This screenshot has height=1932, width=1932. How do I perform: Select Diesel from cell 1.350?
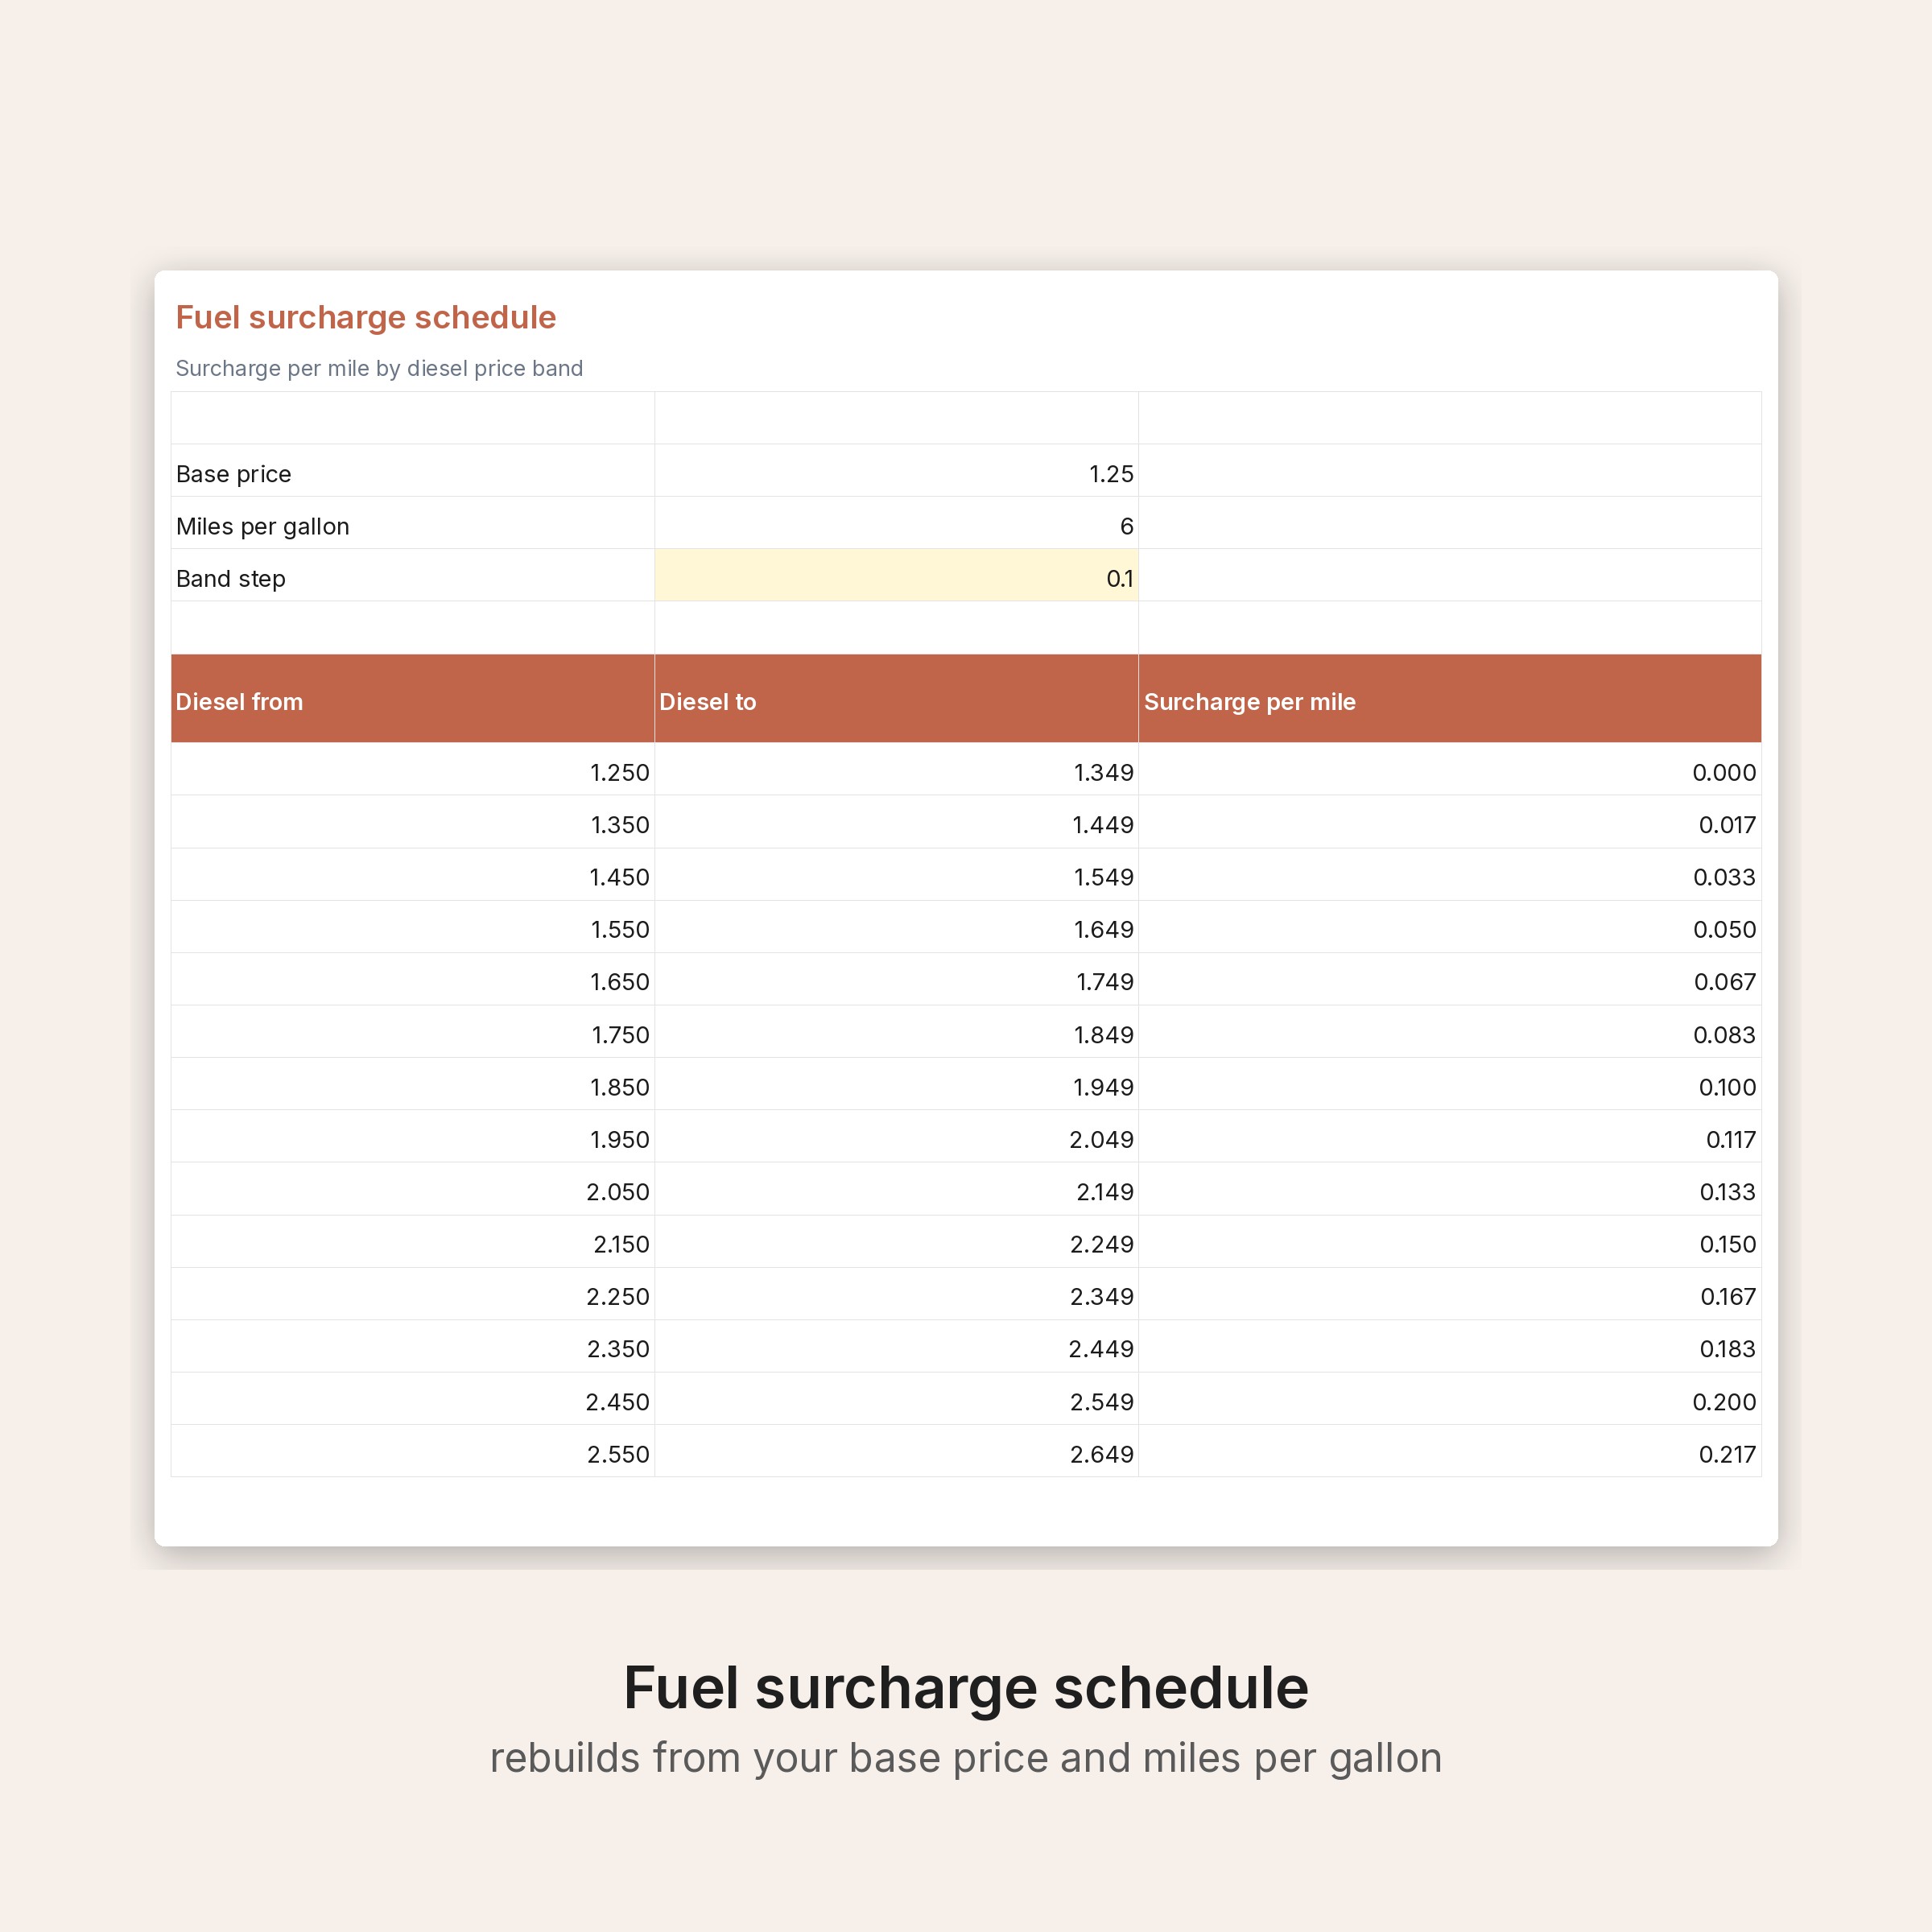[x=413, y=822]
